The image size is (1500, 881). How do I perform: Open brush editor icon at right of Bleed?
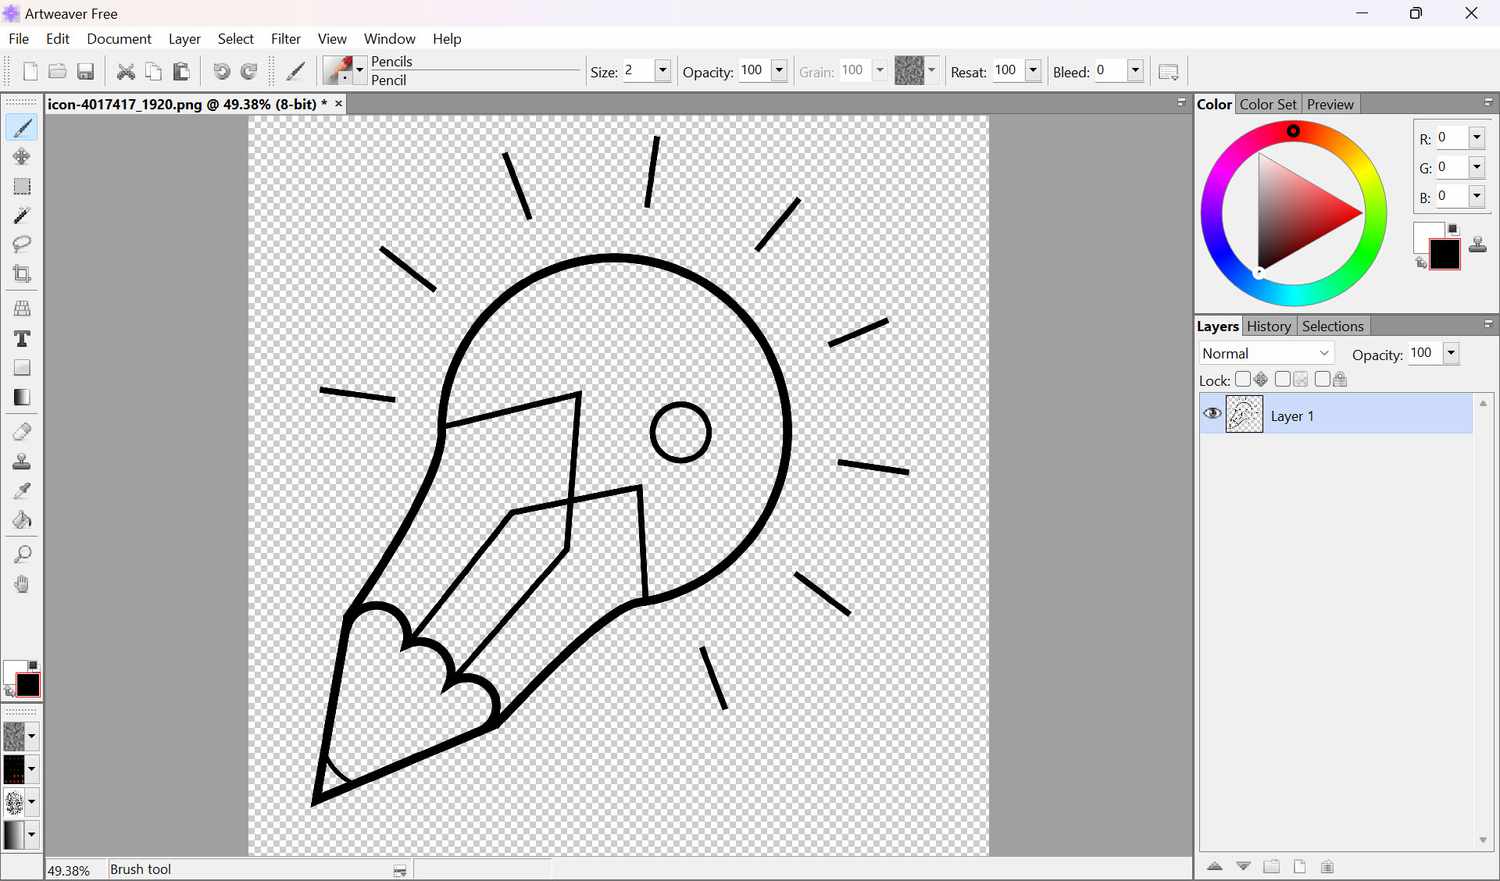(x=1168, y=72)
